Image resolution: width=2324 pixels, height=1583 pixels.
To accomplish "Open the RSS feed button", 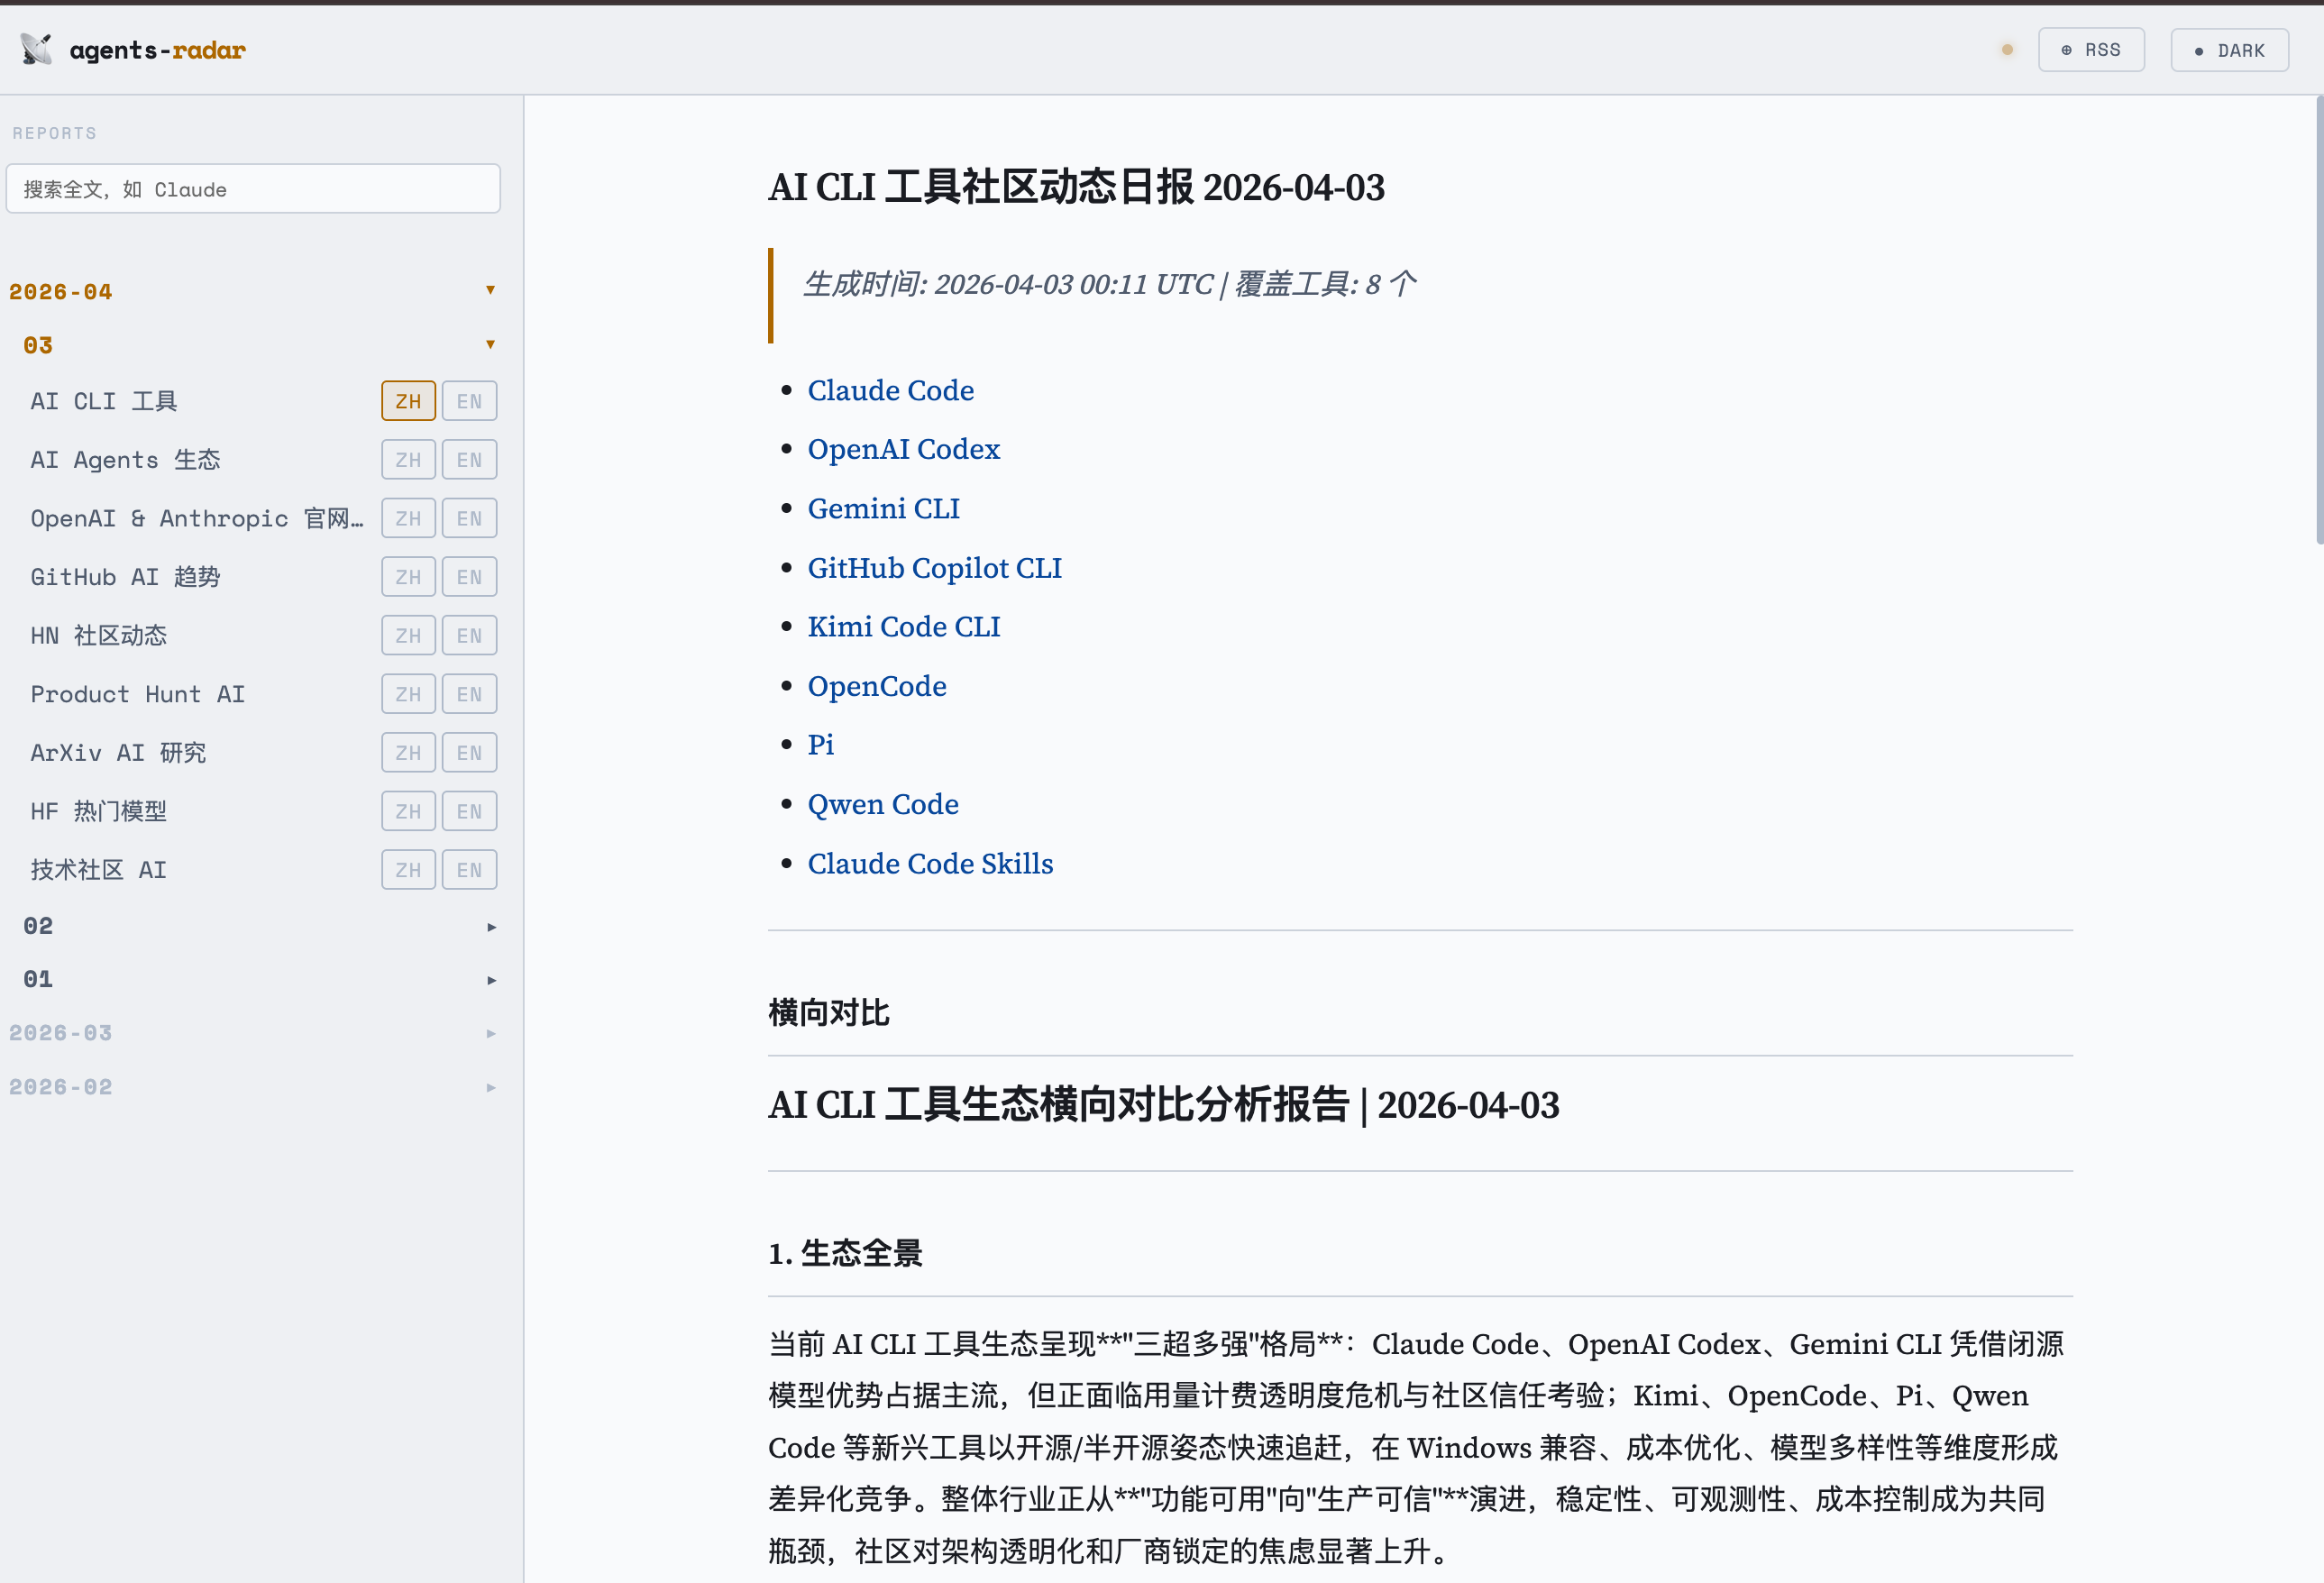I will [x=2091, y=50].
